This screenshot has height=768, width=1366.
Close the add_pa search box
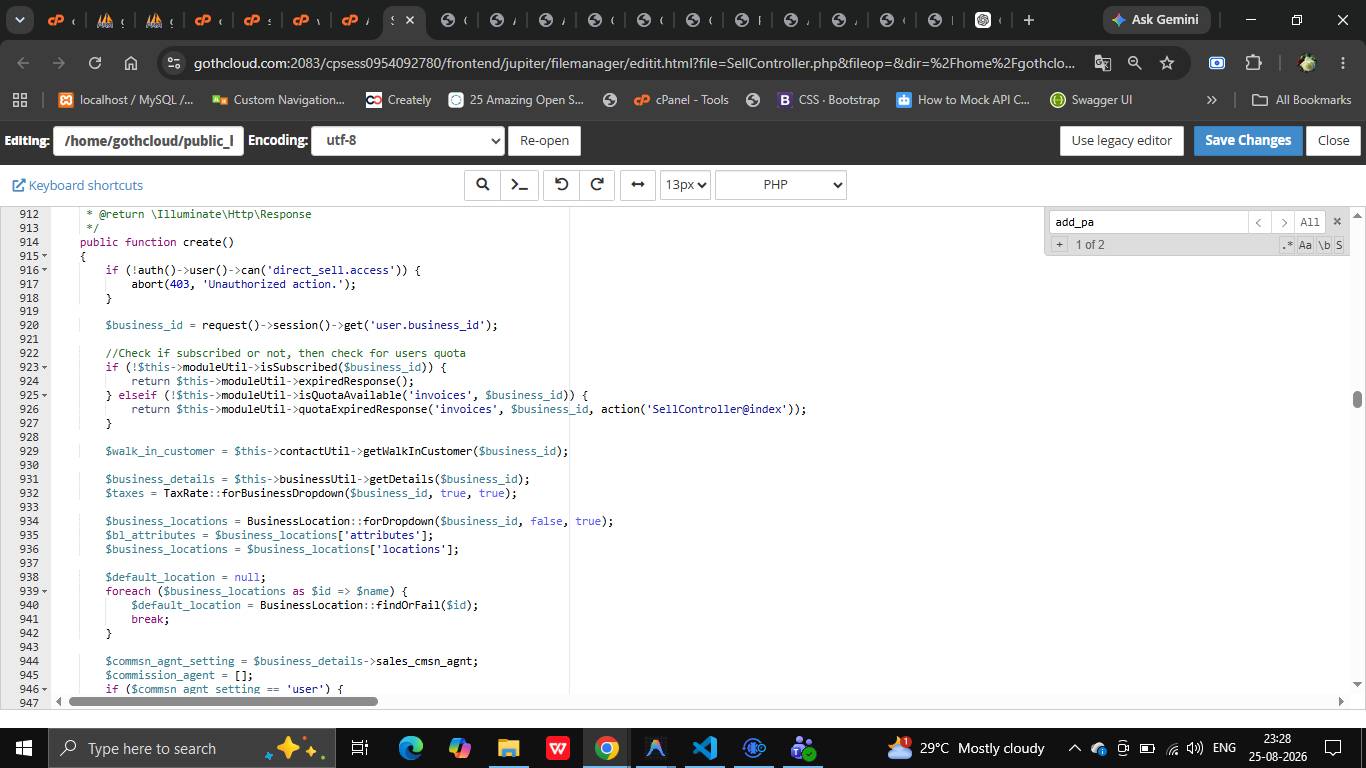pos(1337,221)
